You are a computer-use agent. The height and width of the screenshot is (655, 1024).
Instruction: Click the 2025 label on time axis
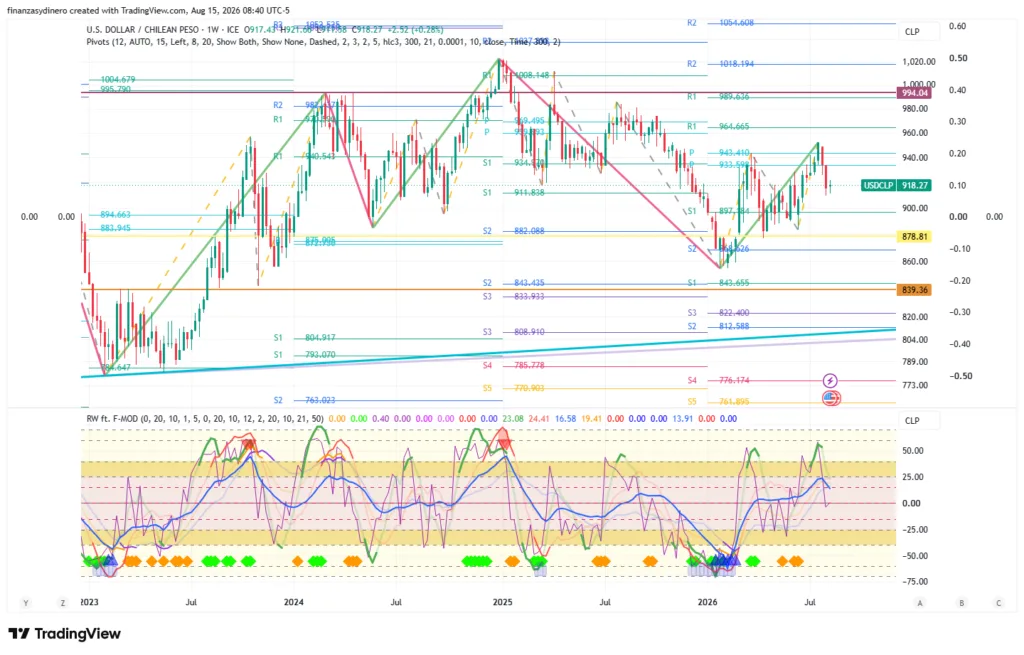502,602
